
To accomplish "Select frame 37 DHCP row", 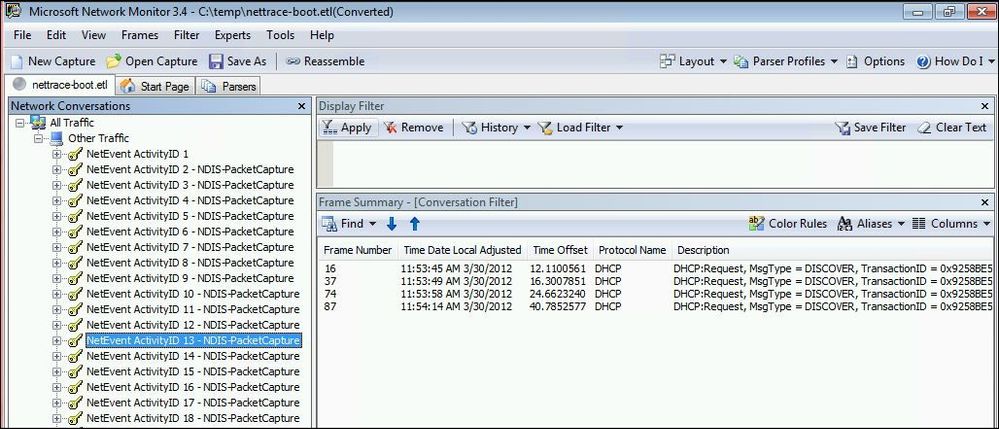I will [x=656, y=281].
